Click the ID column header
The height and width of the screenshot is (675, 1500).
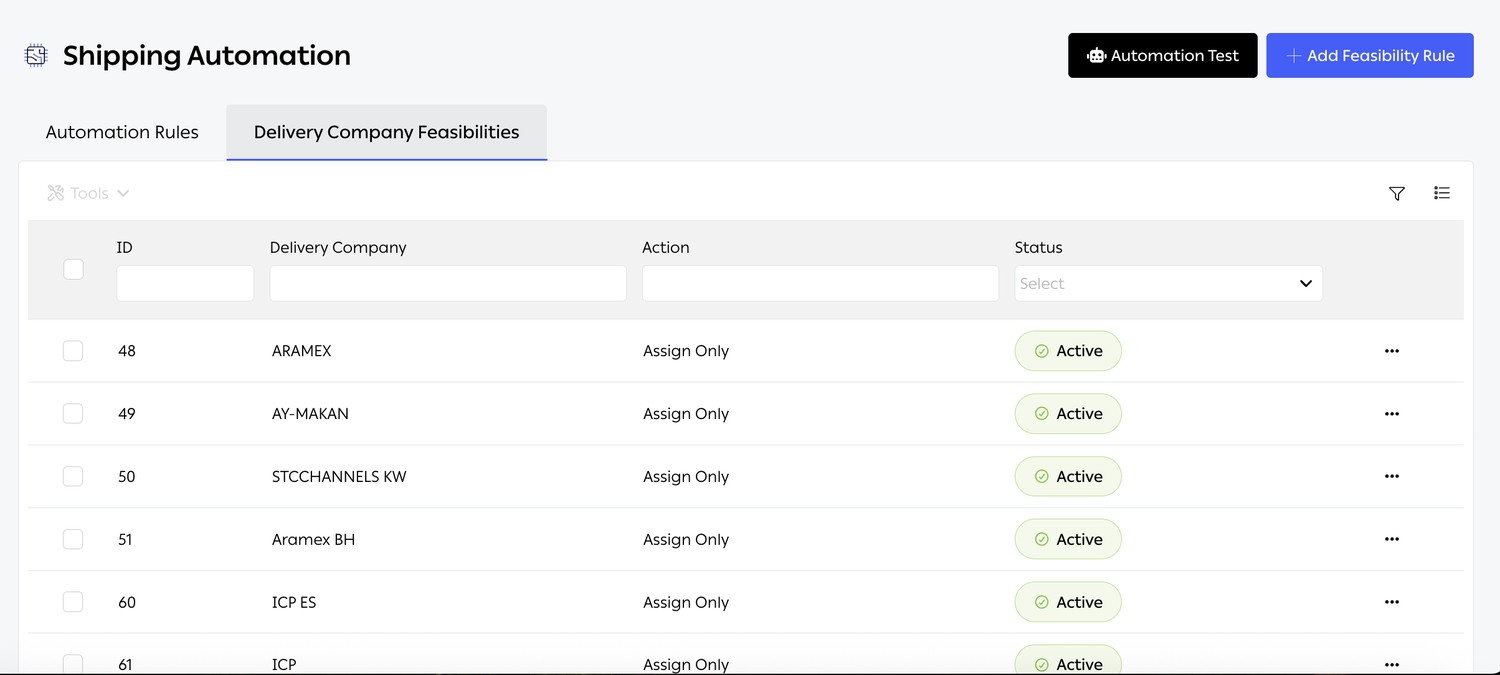click(125, 247)
